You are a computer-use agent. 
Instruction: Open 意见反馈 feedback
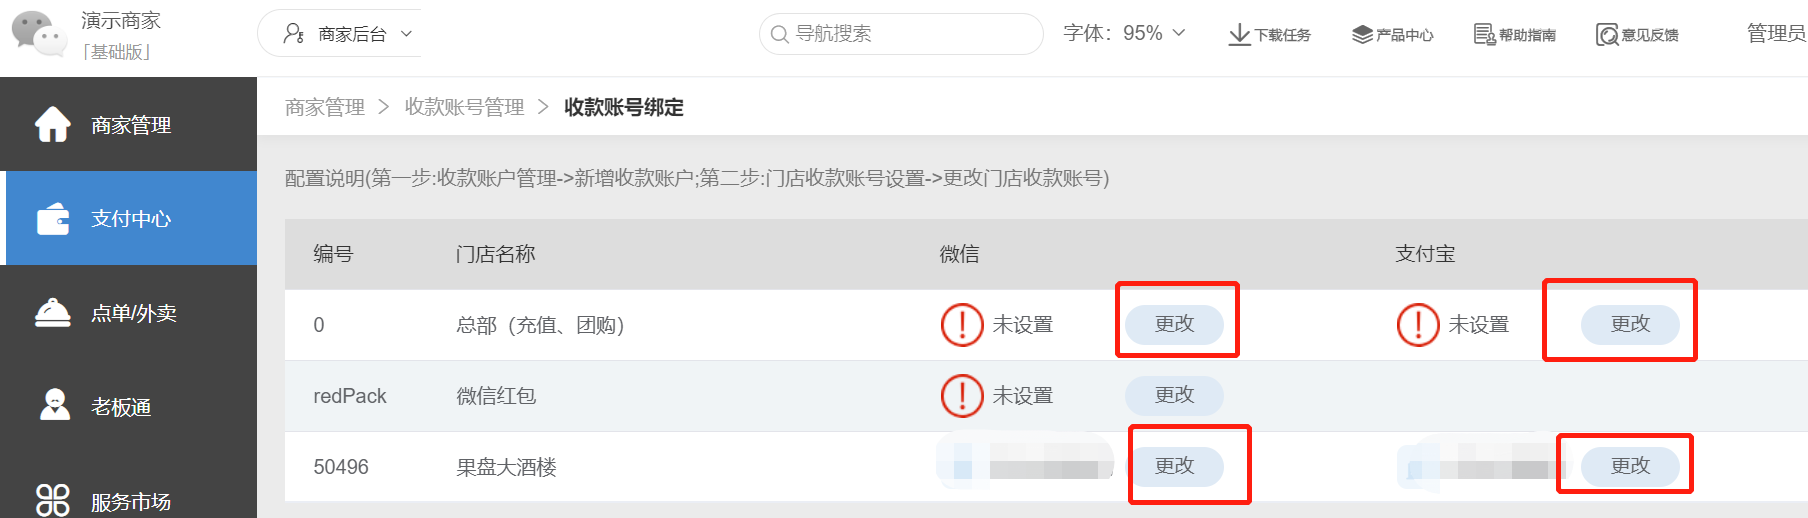pos(1637,34)
